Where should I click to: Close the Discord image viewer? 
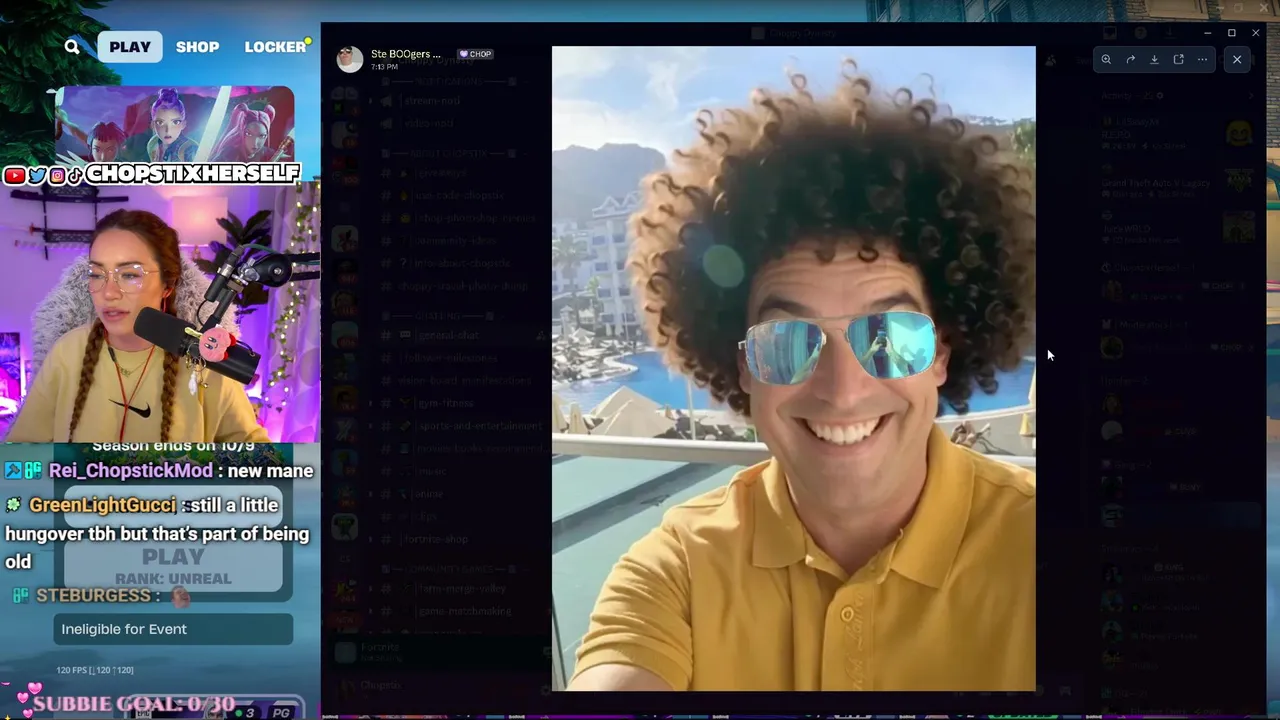(1237, 60)
